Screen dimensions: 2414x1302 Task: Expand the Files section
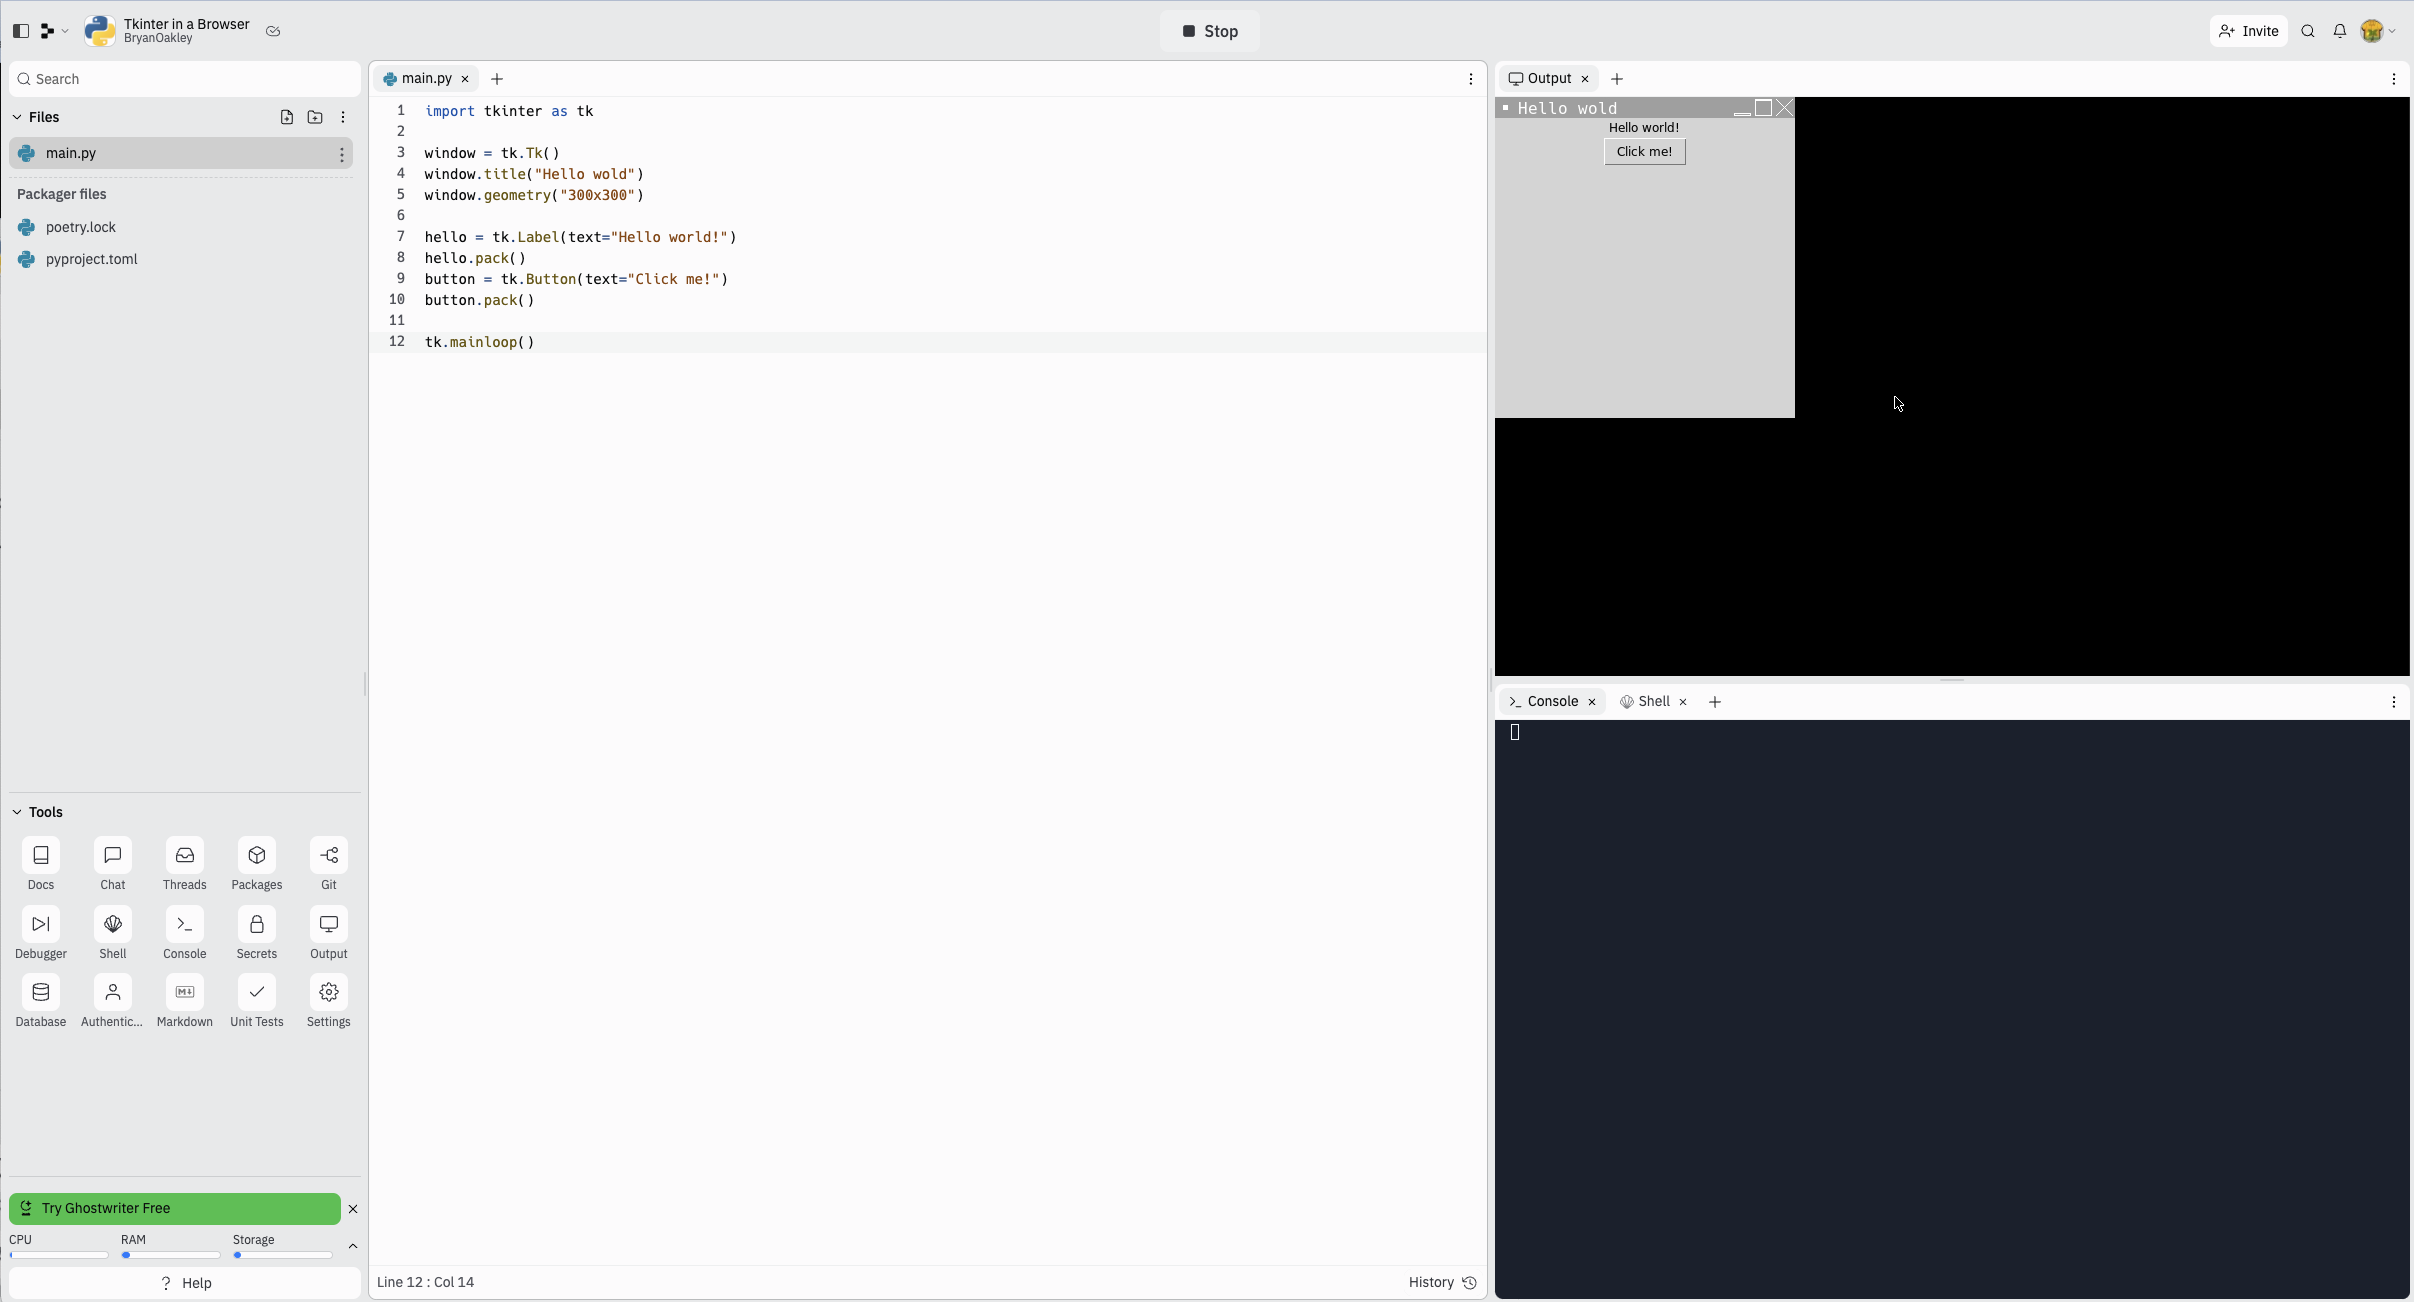pyautogui.click(x=18, y=115)
